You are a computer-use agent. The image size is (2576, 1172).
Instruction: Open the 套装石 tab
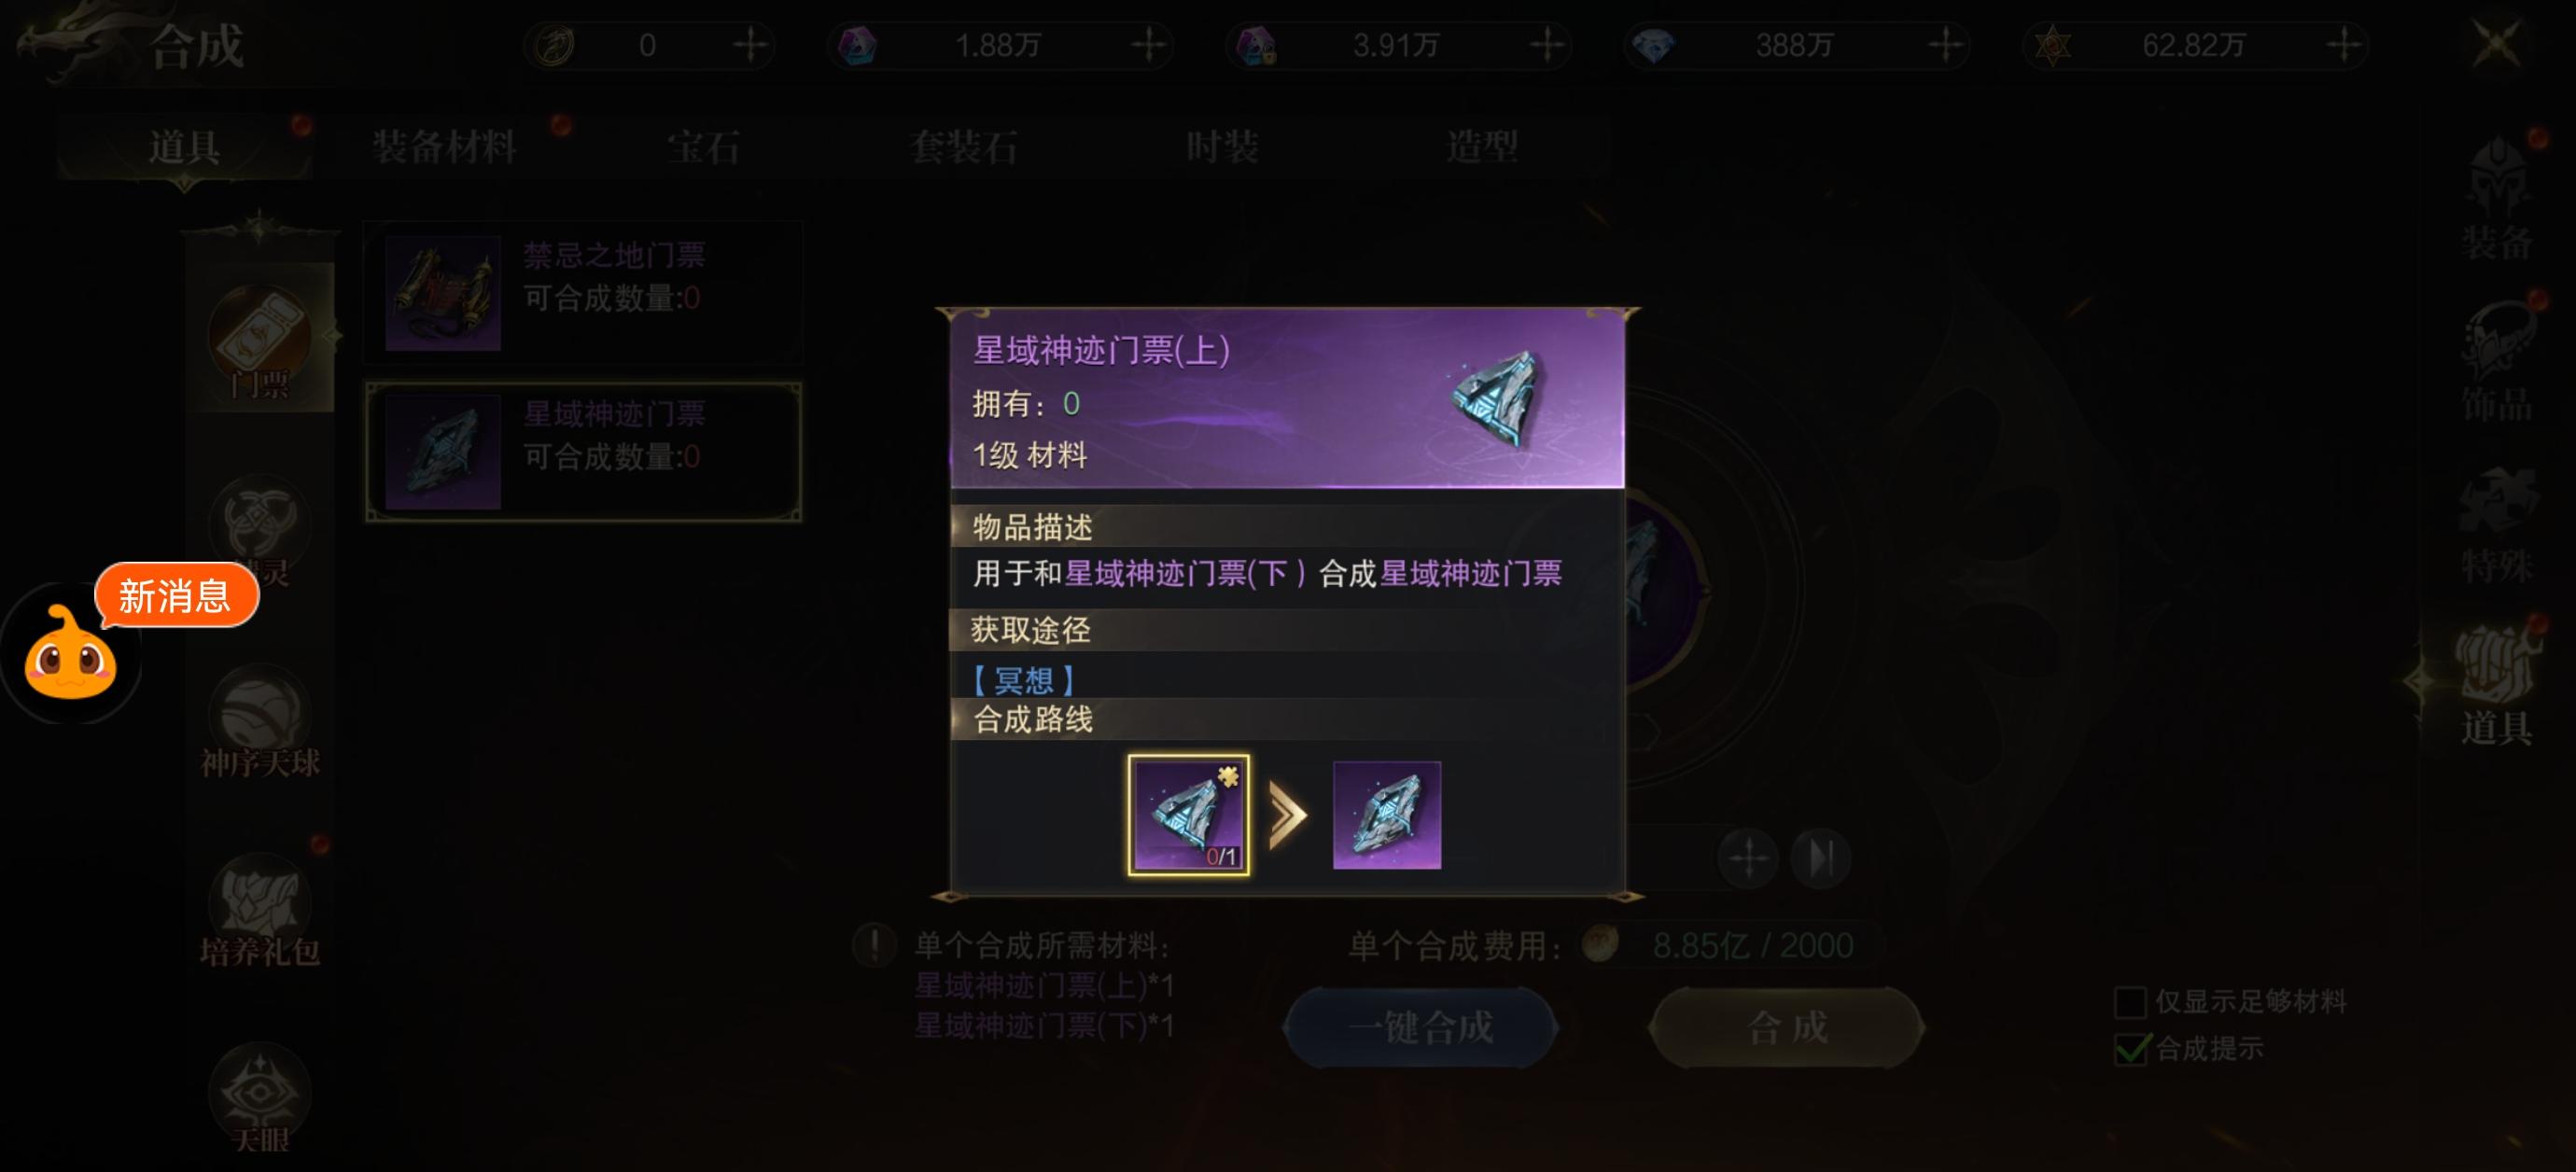pyautogui.click(x=963, y=147)
